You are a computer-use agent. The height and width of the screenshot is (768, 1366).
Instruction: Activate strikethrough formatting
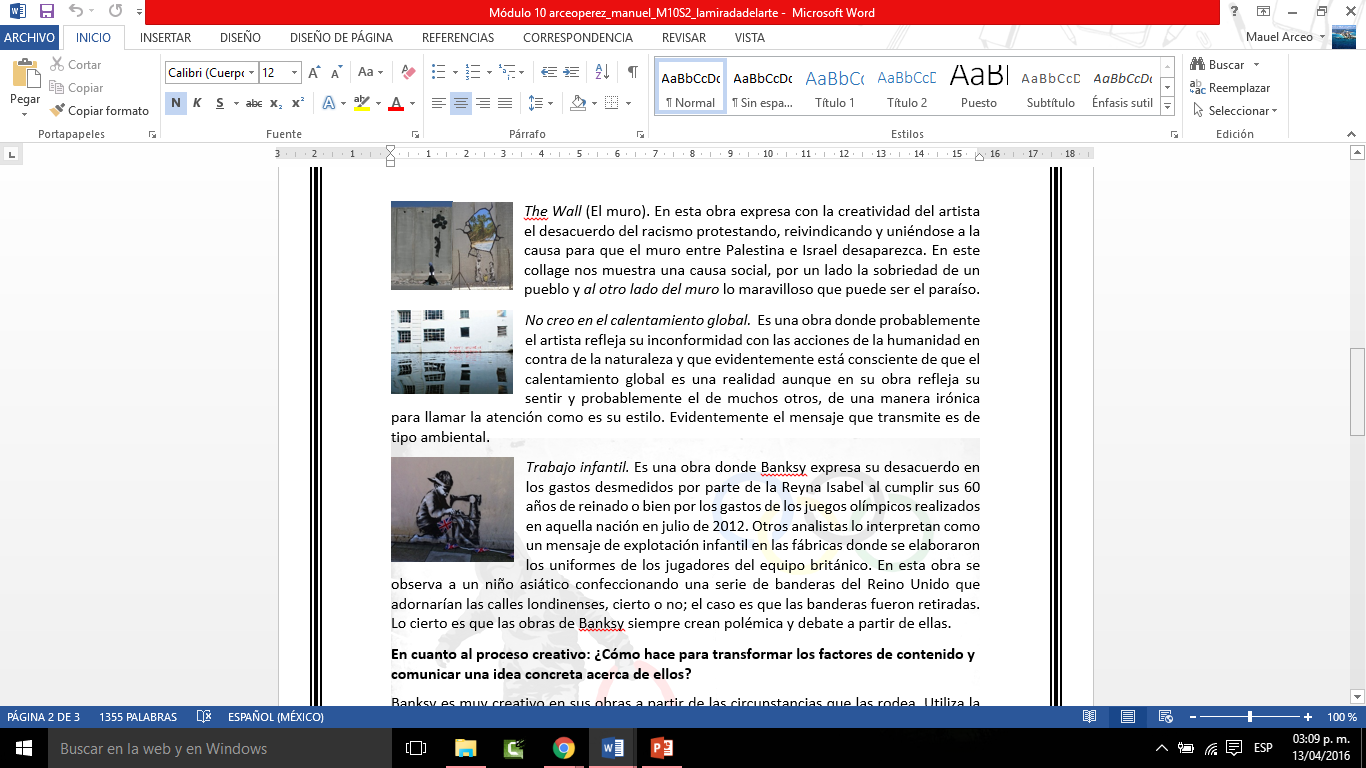point(253,102)
